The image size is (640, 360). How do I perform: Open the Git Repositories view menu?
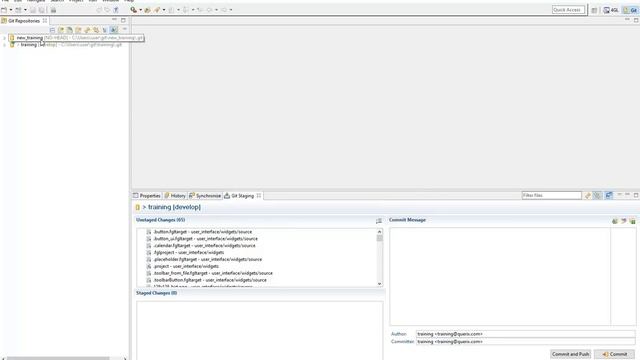tap(125, 29)
